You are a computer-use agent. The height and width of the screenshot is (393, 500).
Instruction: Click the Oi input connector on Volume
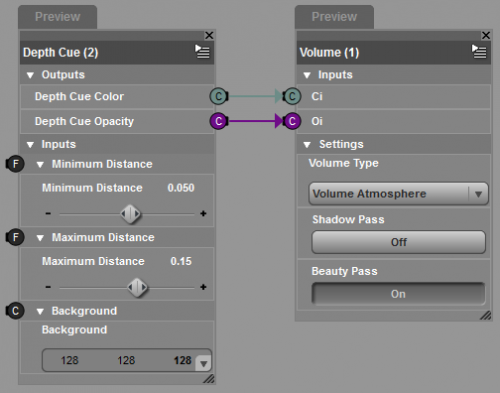292,121
